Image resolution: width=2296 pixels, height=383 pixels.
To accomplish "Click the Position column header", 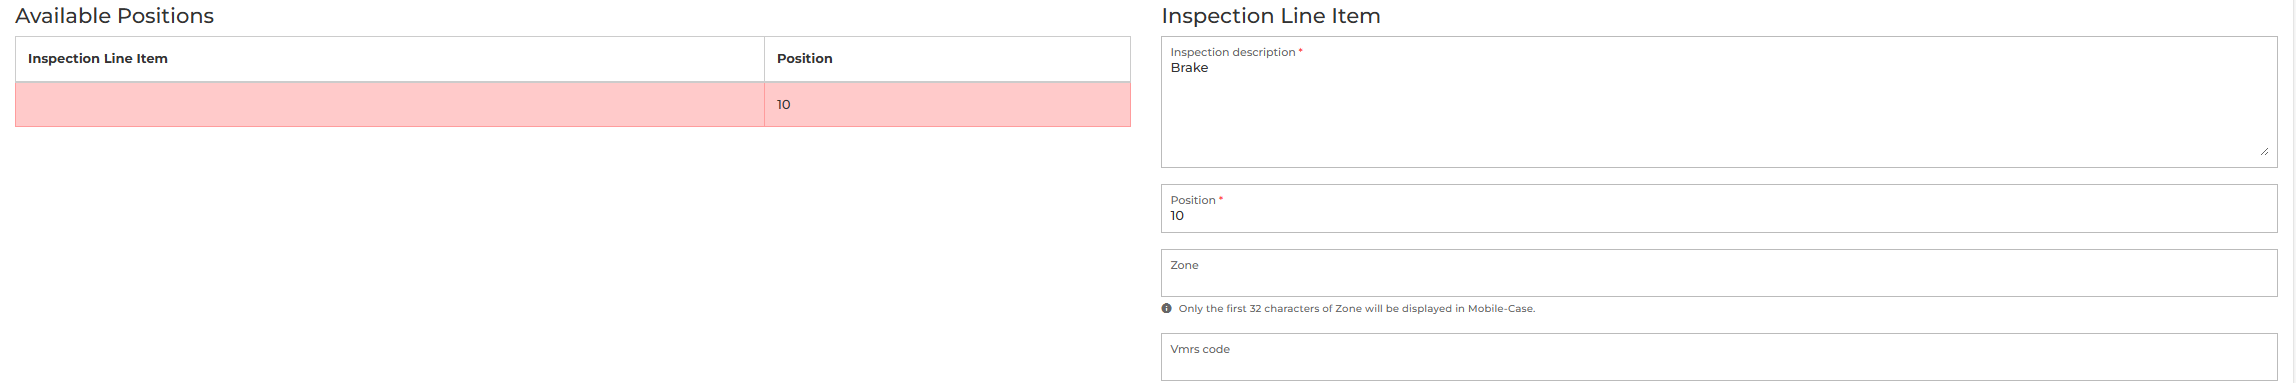I will [804, 59].
